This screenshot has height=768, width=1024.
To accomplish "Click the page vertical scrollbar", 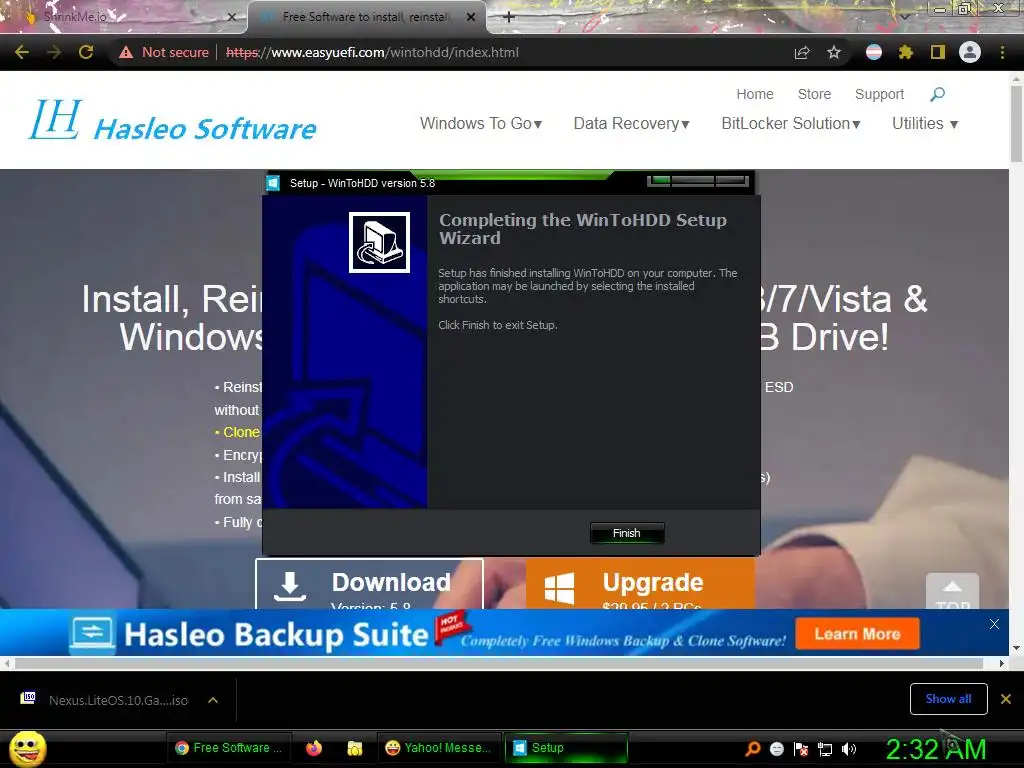I will (1016, 124).
